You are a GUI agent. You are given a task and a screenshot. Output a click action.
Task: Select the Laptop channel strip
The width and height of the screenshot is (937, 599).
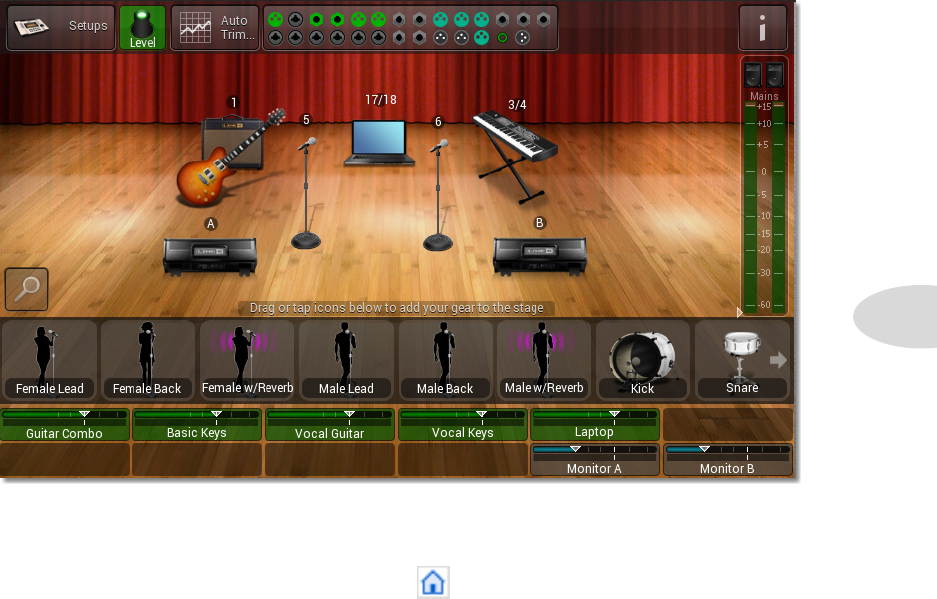595,425
